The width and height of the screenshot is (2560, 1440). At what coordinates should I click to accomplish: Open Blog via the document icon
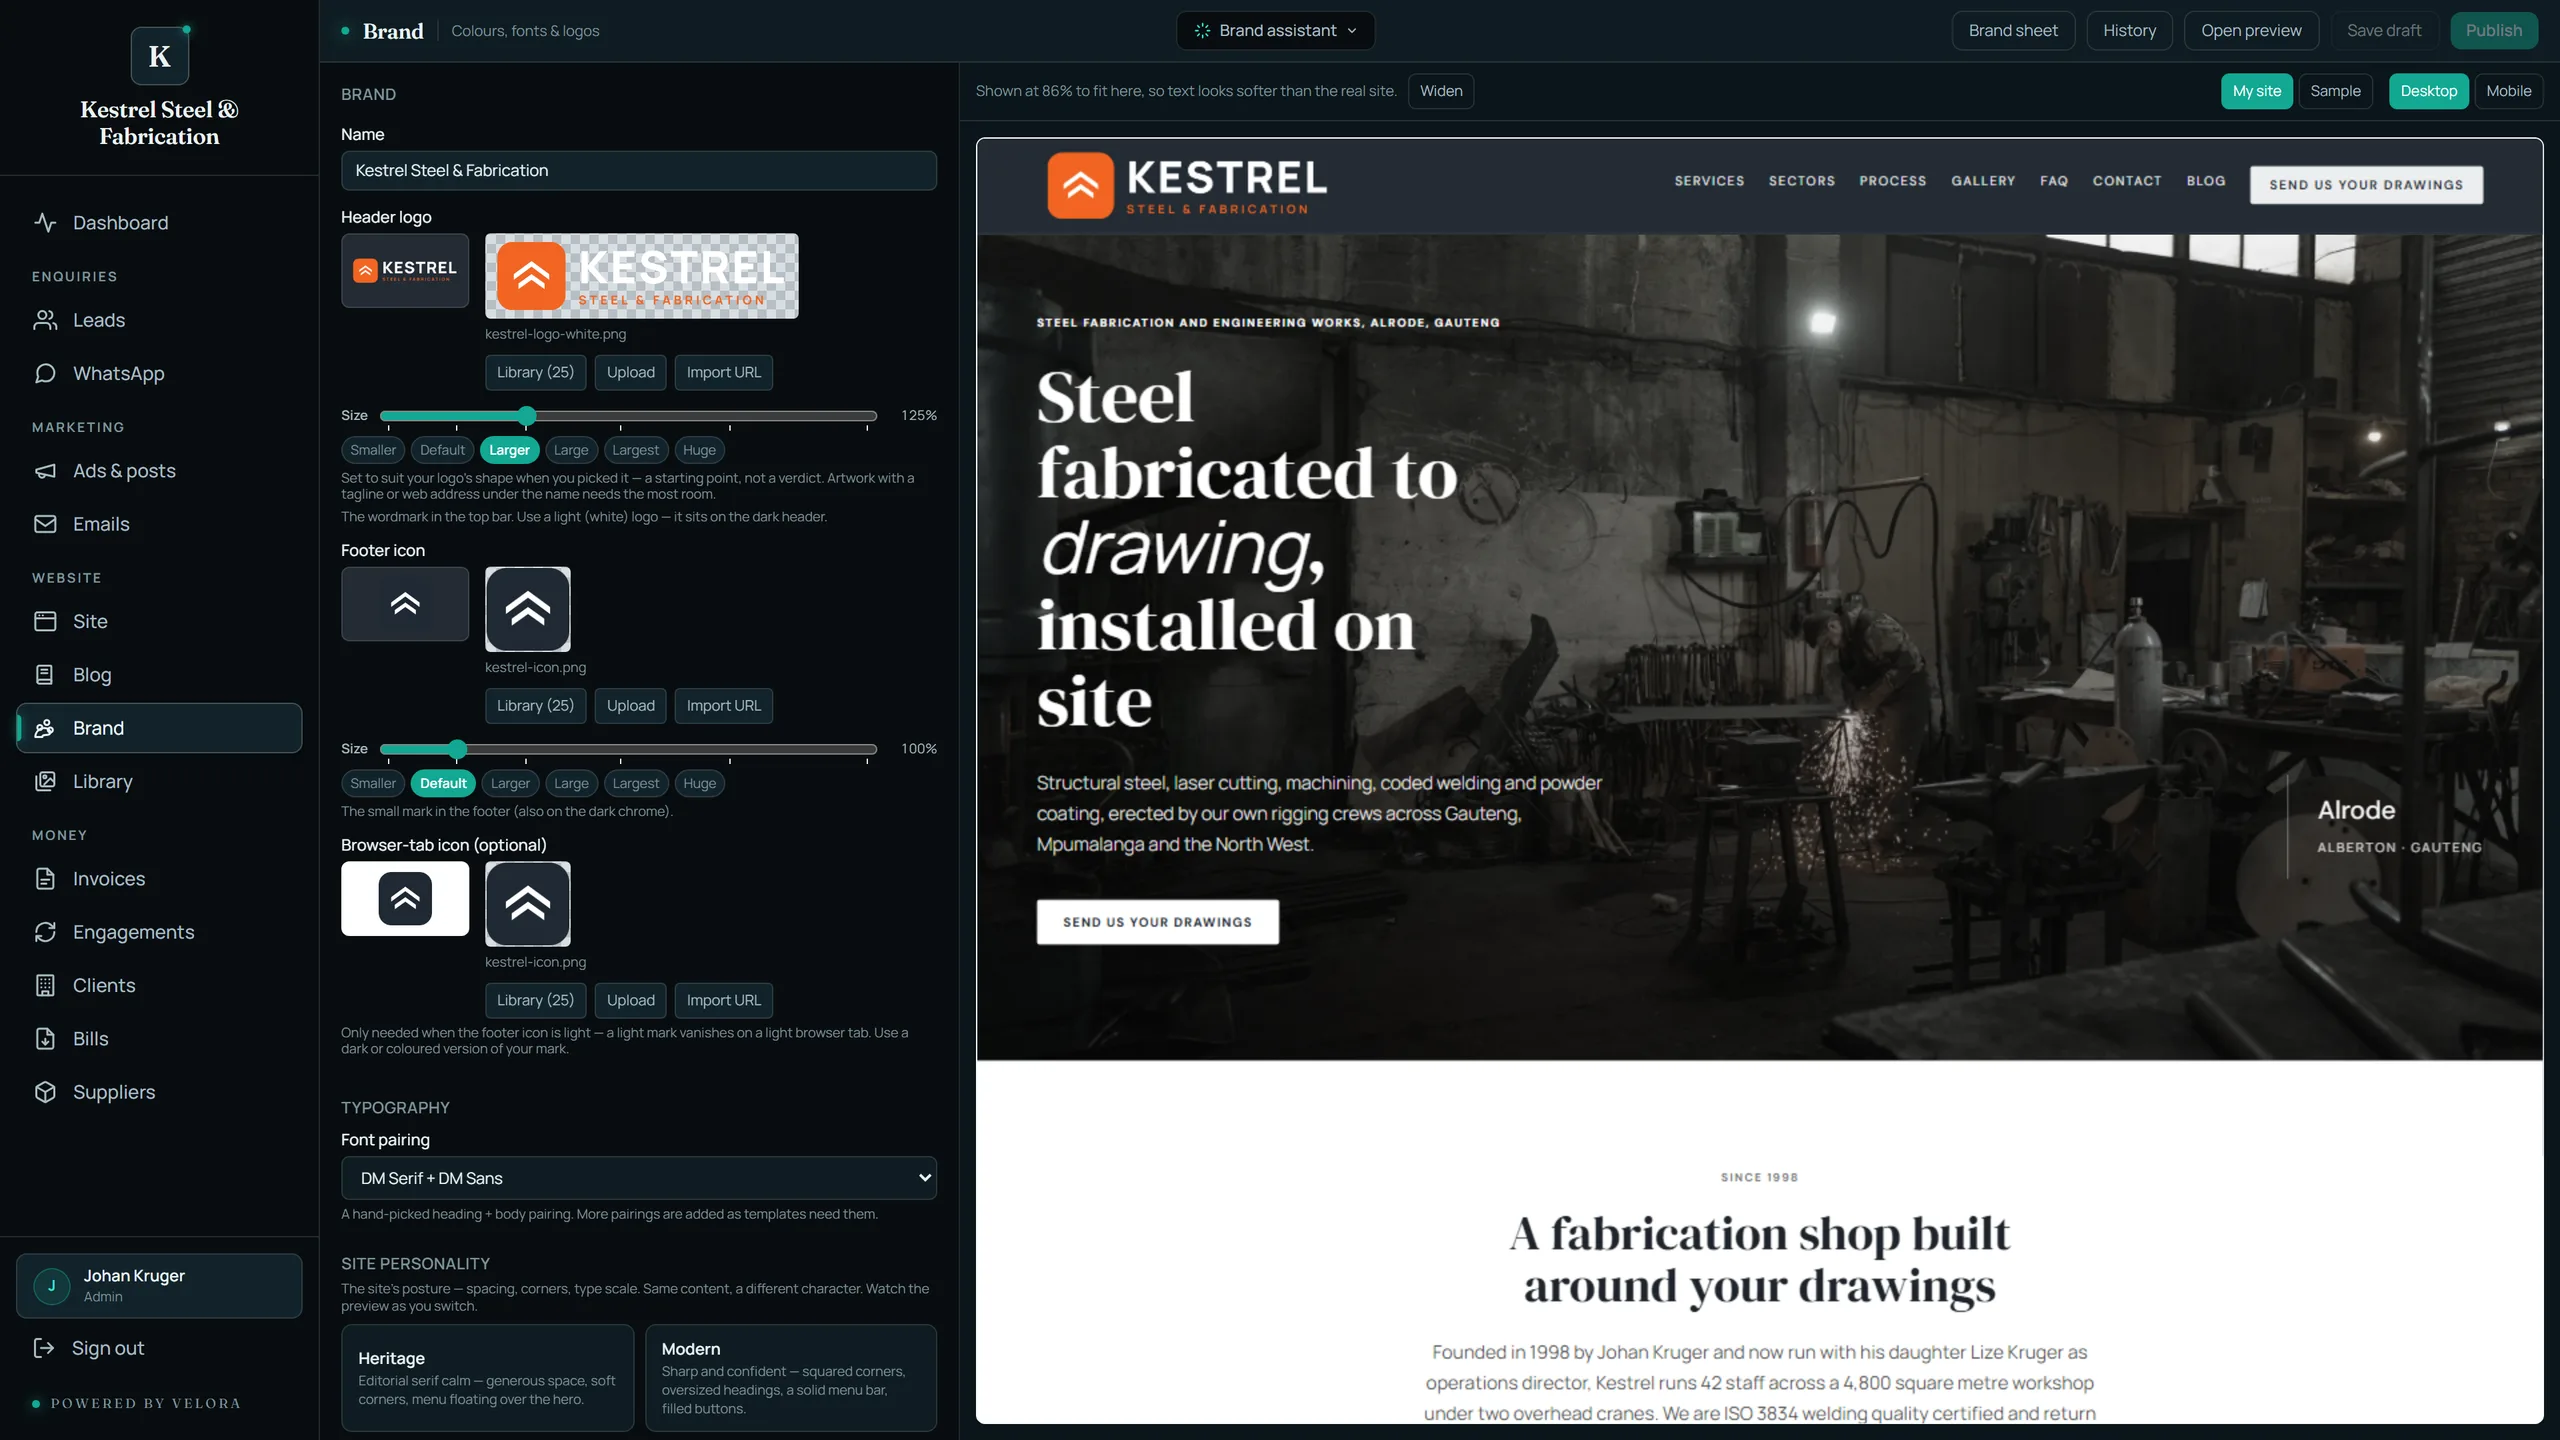[x=45, y=675]
